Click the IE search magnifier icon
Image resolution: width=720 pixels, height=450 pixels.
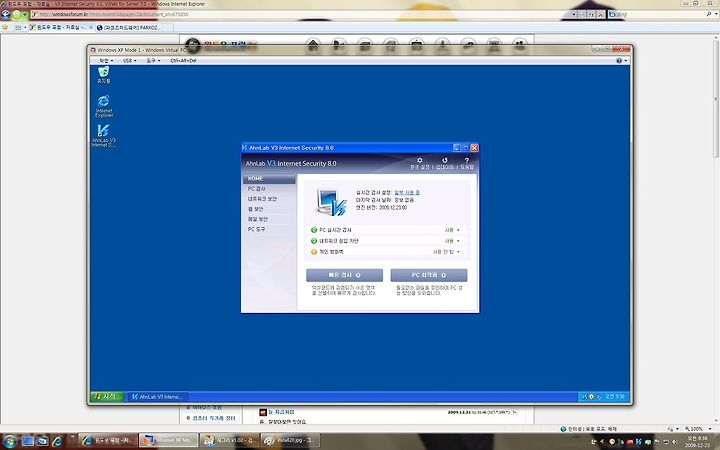pos(709,14)
